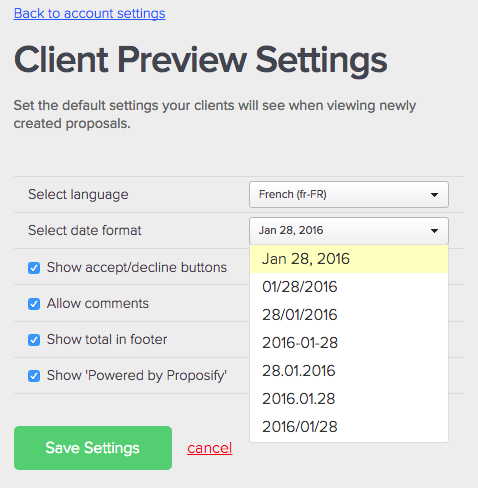Choose the 01/28/2016 date format option
478x488 pixels.
(x=349, y=287)
